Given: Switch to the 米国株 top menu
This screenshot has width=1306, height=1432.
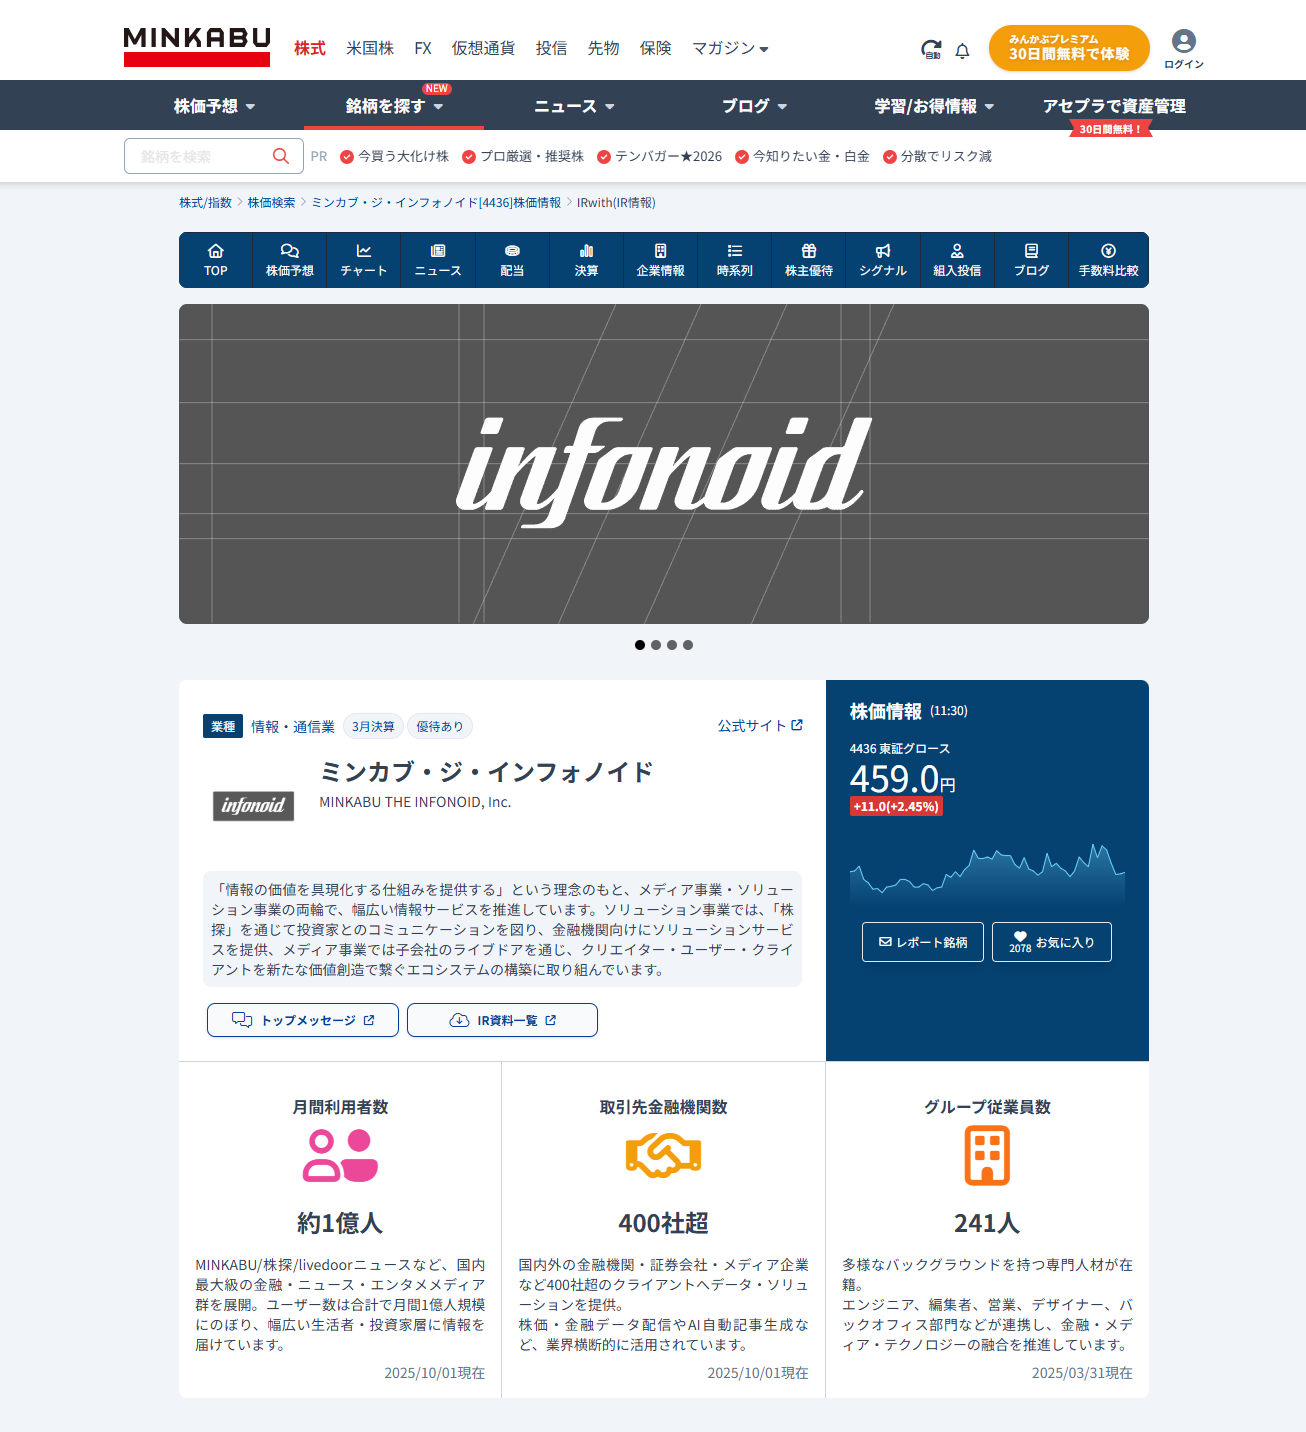Looking at the screenshot, I should [x=370, y=48].
